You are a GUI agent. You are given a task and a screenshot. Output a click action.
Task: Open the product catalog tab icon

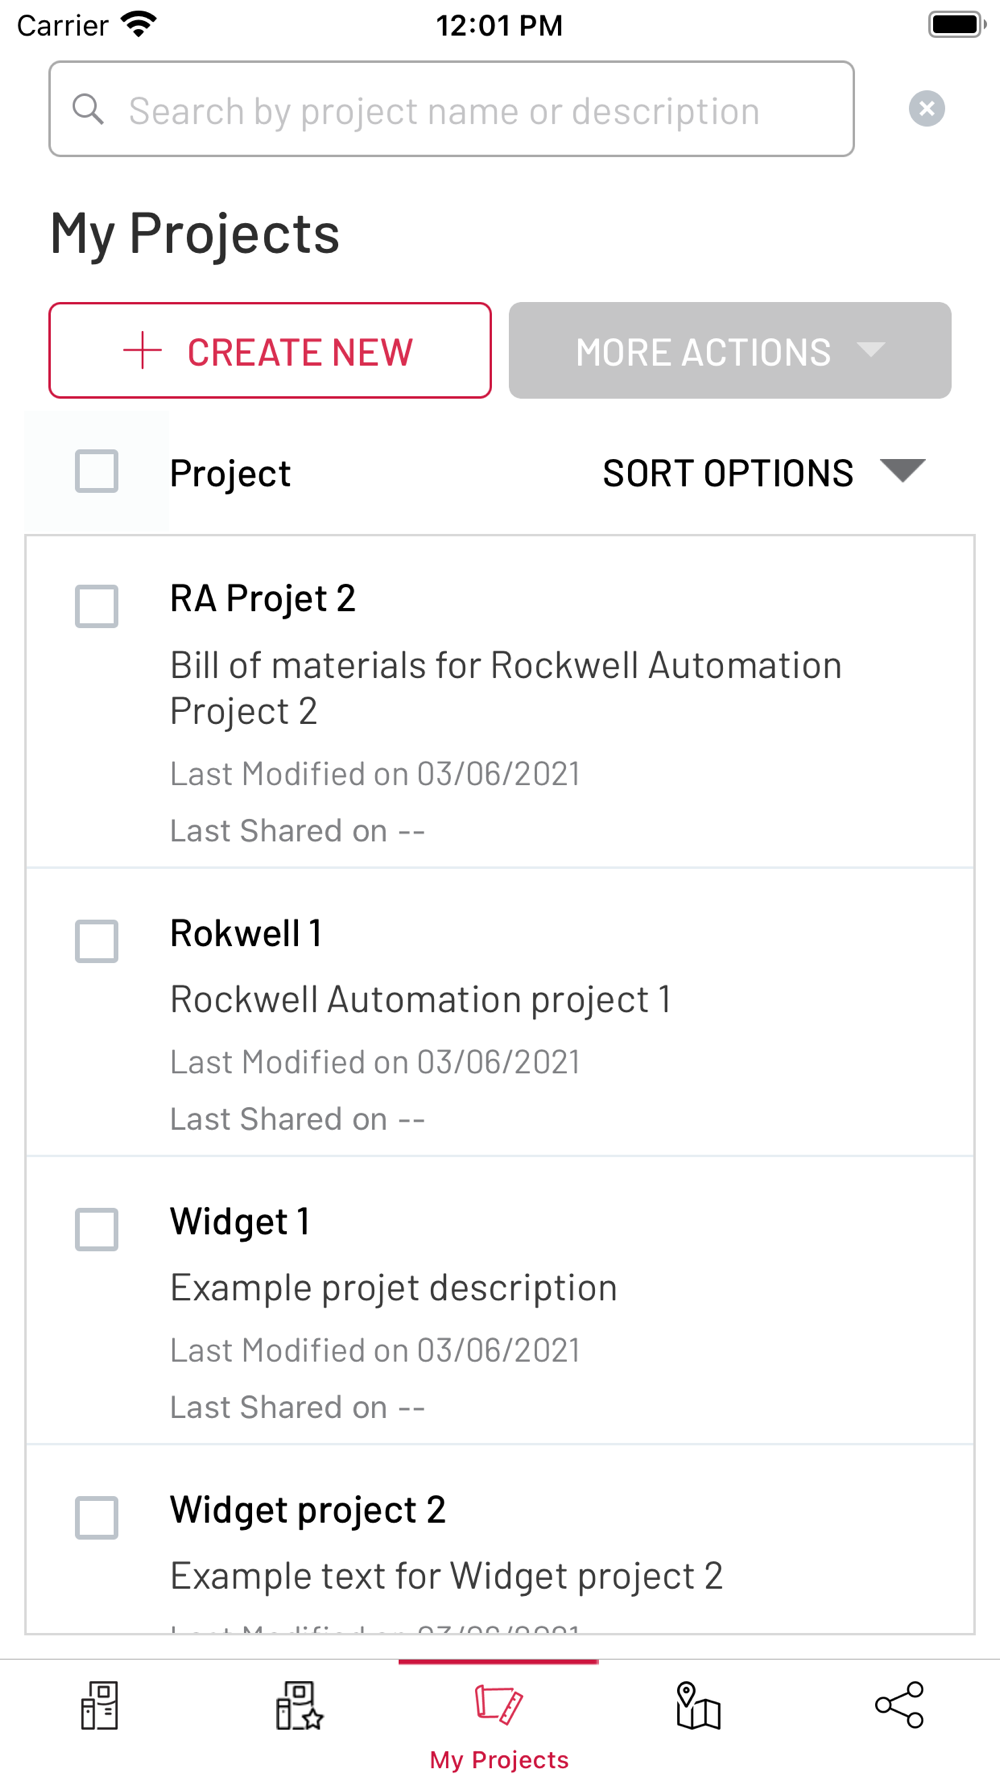click(99, 1705)
